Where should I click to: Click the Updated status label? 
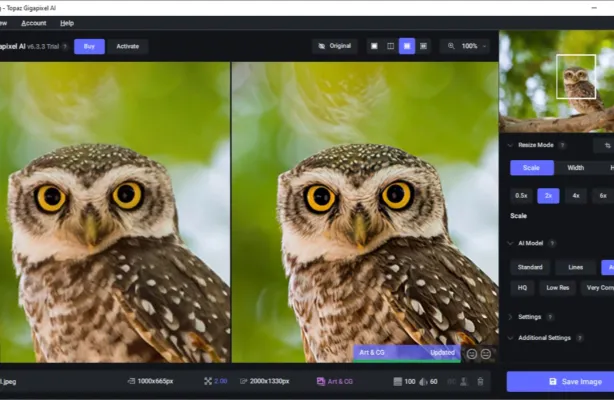[x=442, y=353]
